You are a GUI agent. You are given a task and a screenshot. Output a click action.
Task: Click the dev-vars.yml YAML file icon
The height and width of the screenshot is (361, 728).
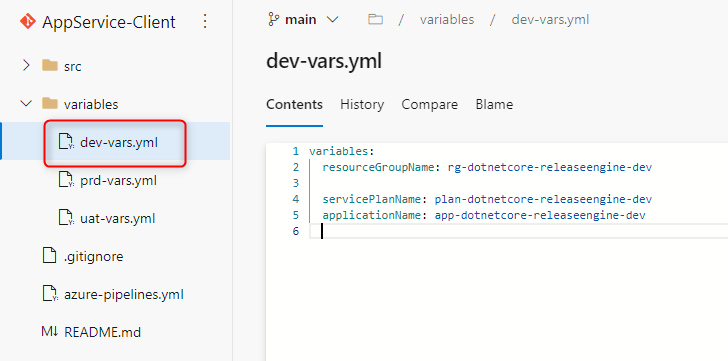coord(66,142)
